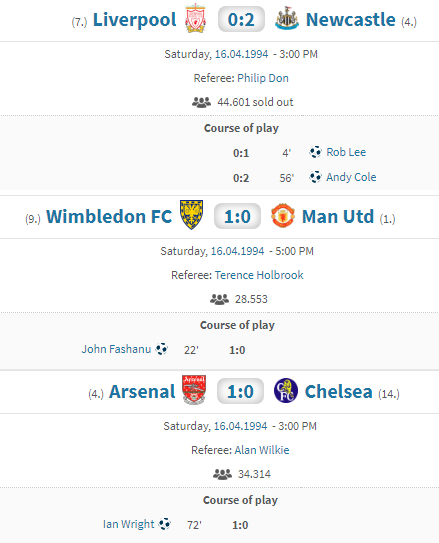This screenshot has width=439, height=543.
Task: Click the Arsenal club crest
Action: [194, 390]
